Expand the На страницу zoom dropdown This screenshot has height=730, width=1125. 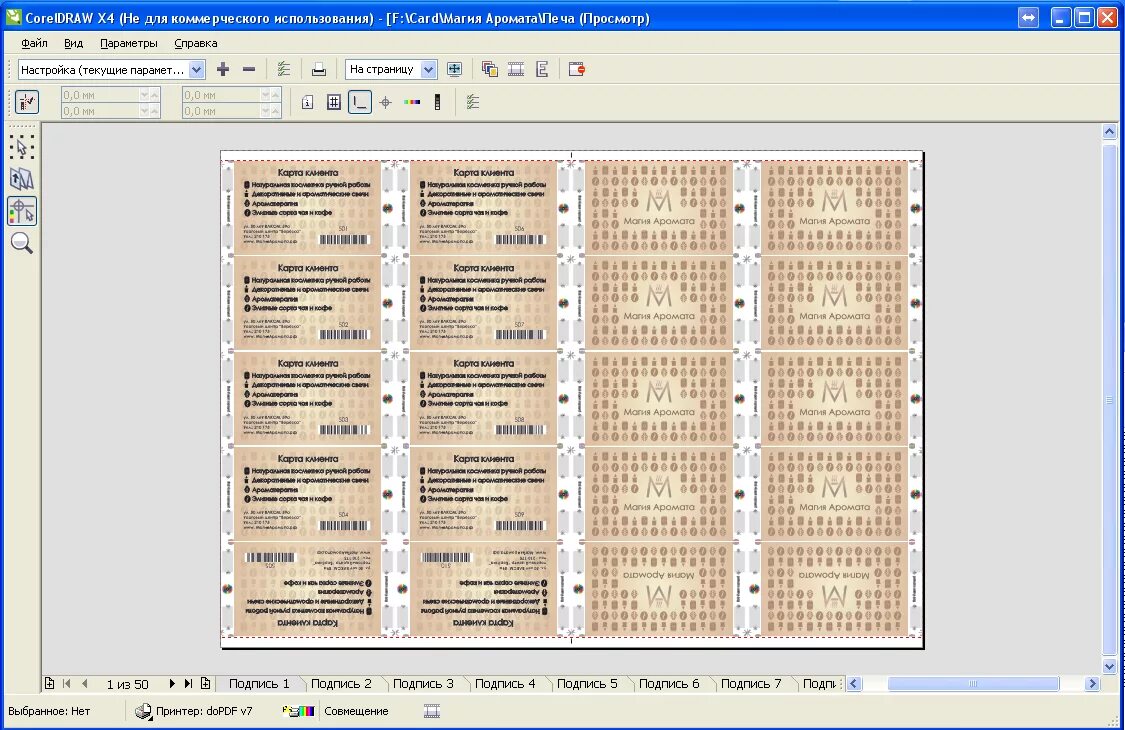click(429, 70)
